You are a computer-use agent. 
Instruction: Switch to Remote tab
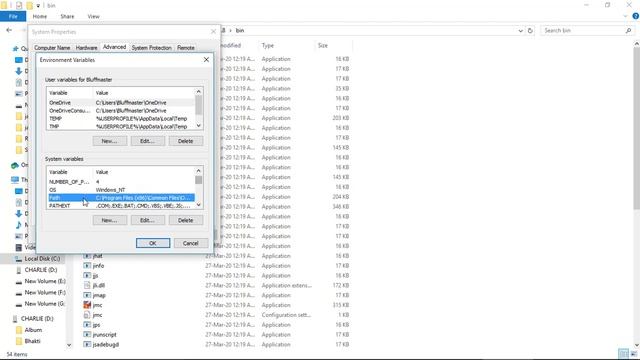[186, 48]
